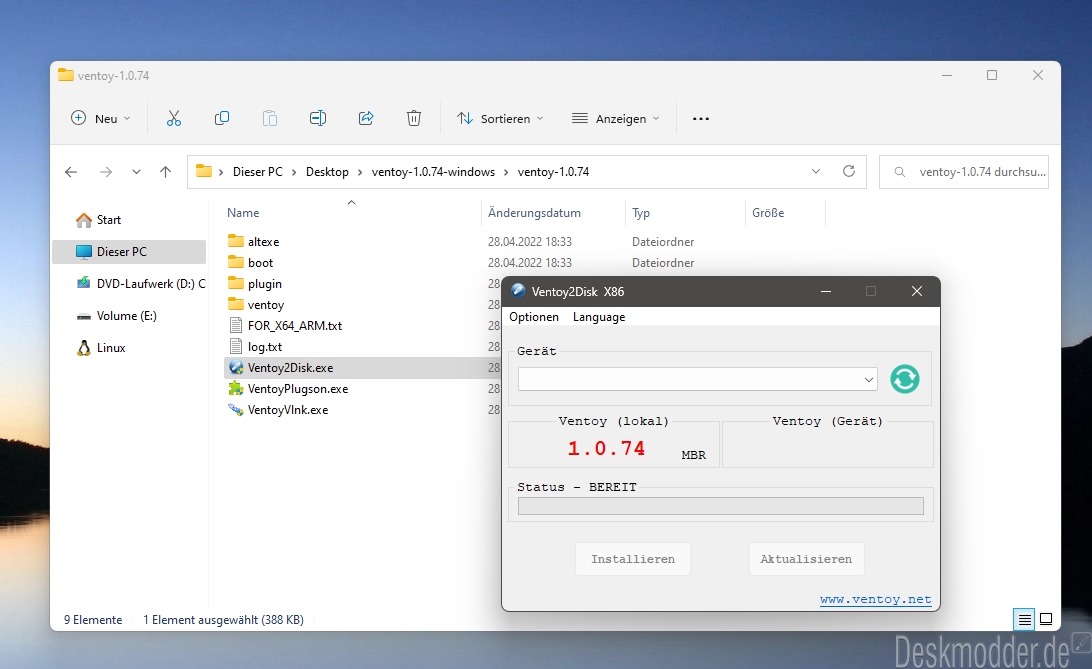1092x669 pixels.
Task: Select VentoyVlnk.exe file icon
Action: pos(236,409)
